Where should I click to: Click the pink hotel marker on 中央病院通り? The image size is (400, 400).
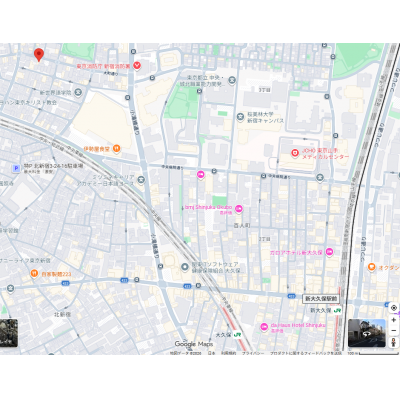click(200, 174)
